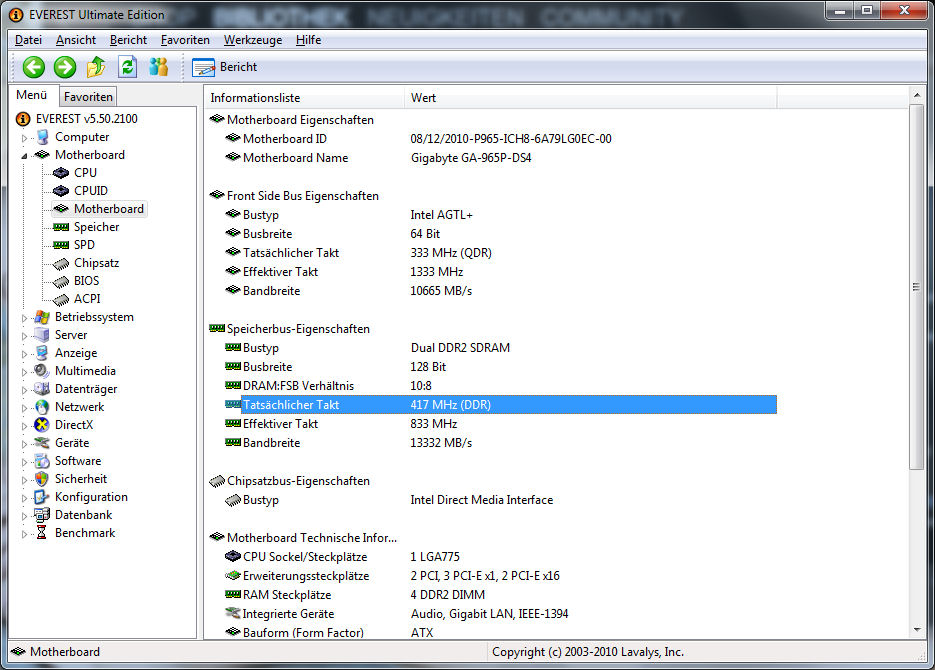Select the CPUID tree item
Screen dimensions: 935x670
tap(91, 191)
